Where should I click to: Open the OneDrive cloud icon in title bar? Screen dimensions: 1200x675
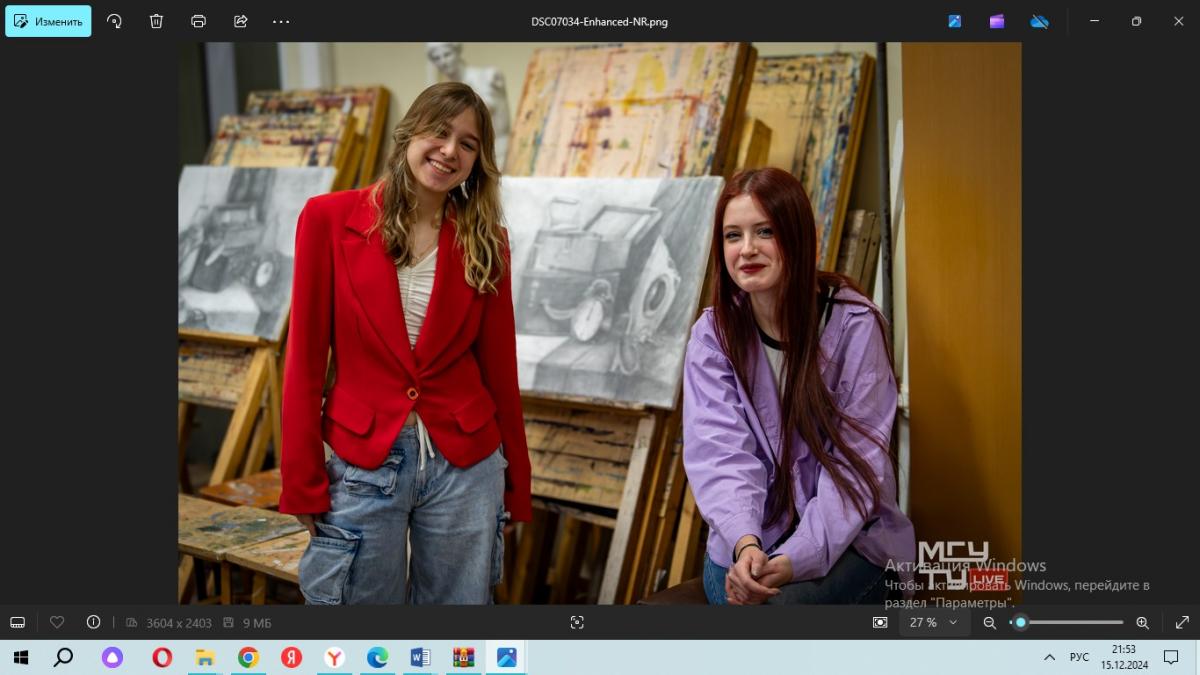pos(1039,21)
